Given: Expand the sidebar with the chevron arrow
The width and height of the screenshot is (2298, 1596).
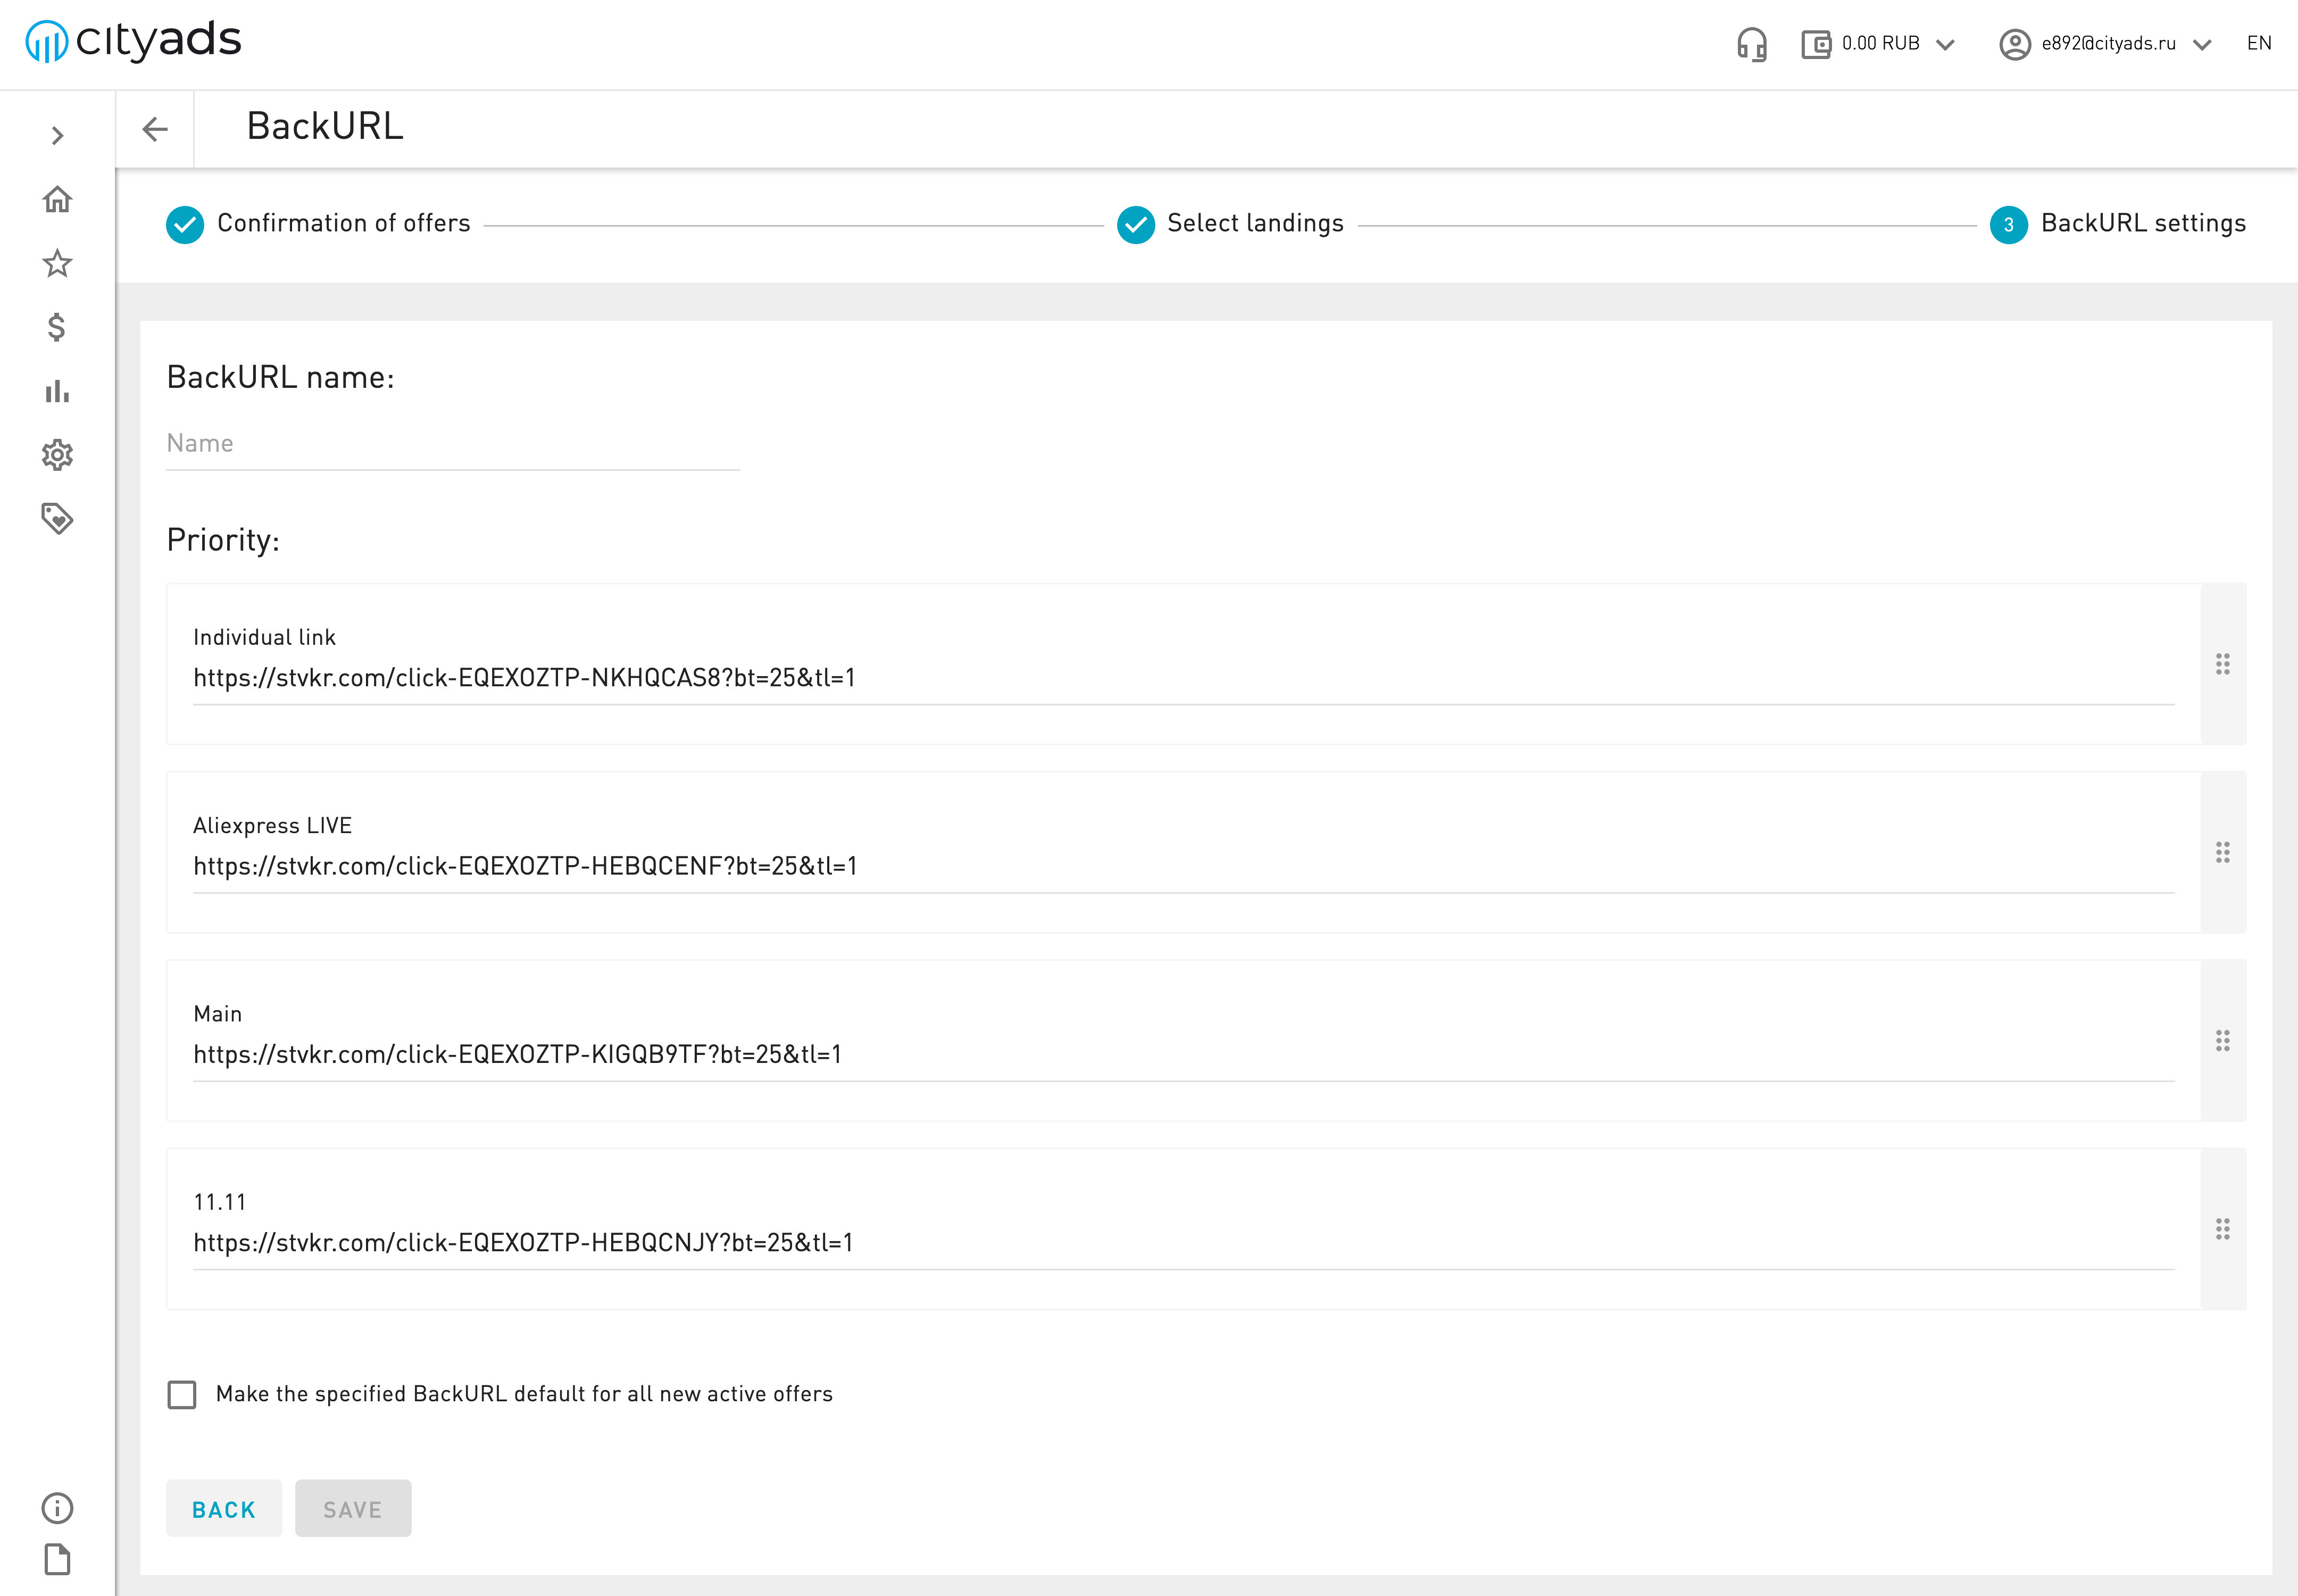Looking at the screenshot, I should click(x=57, y=135).
